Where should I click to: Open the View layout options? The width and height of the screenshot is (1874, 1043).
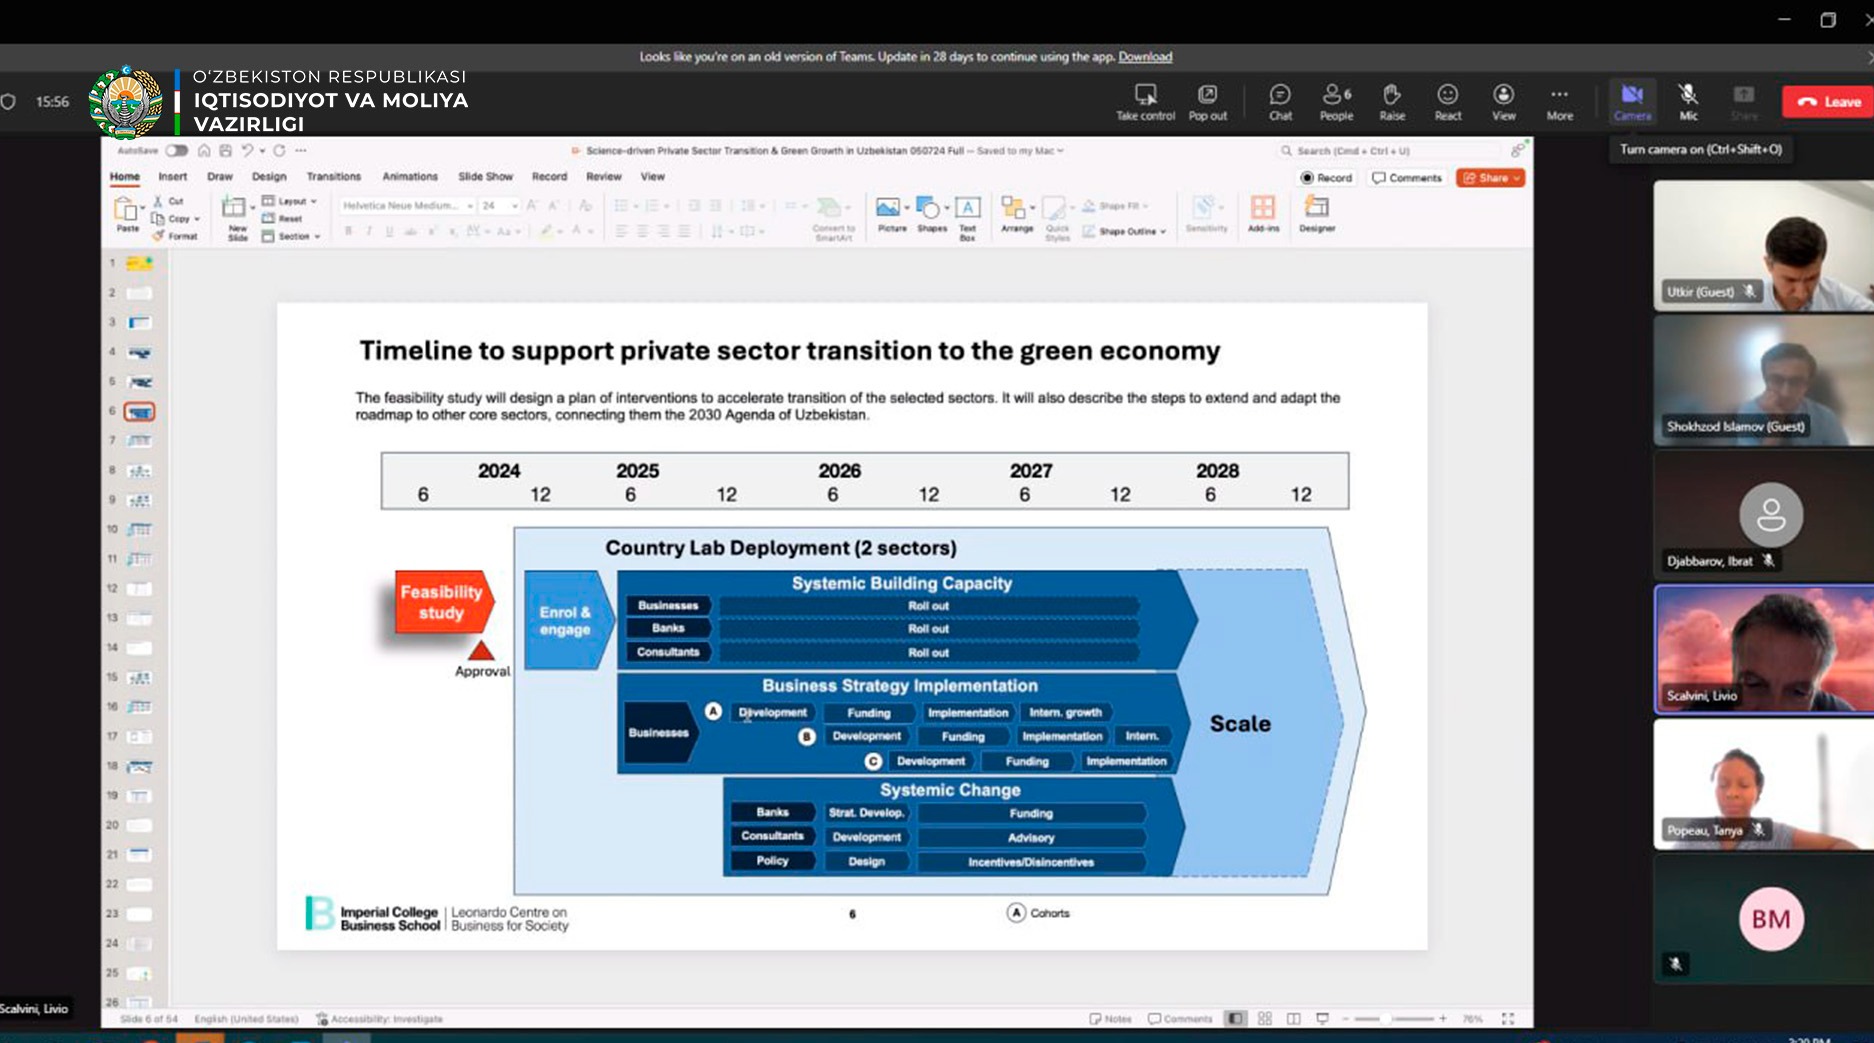pos(1503,101)
